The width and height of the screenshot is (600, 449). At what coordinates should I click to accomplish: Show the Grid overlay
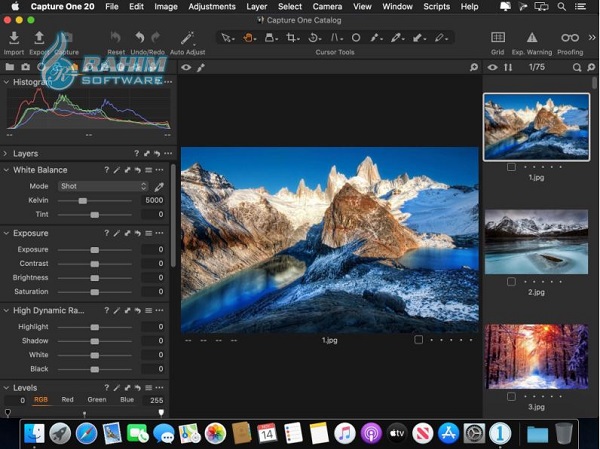(x=497, y=38)
